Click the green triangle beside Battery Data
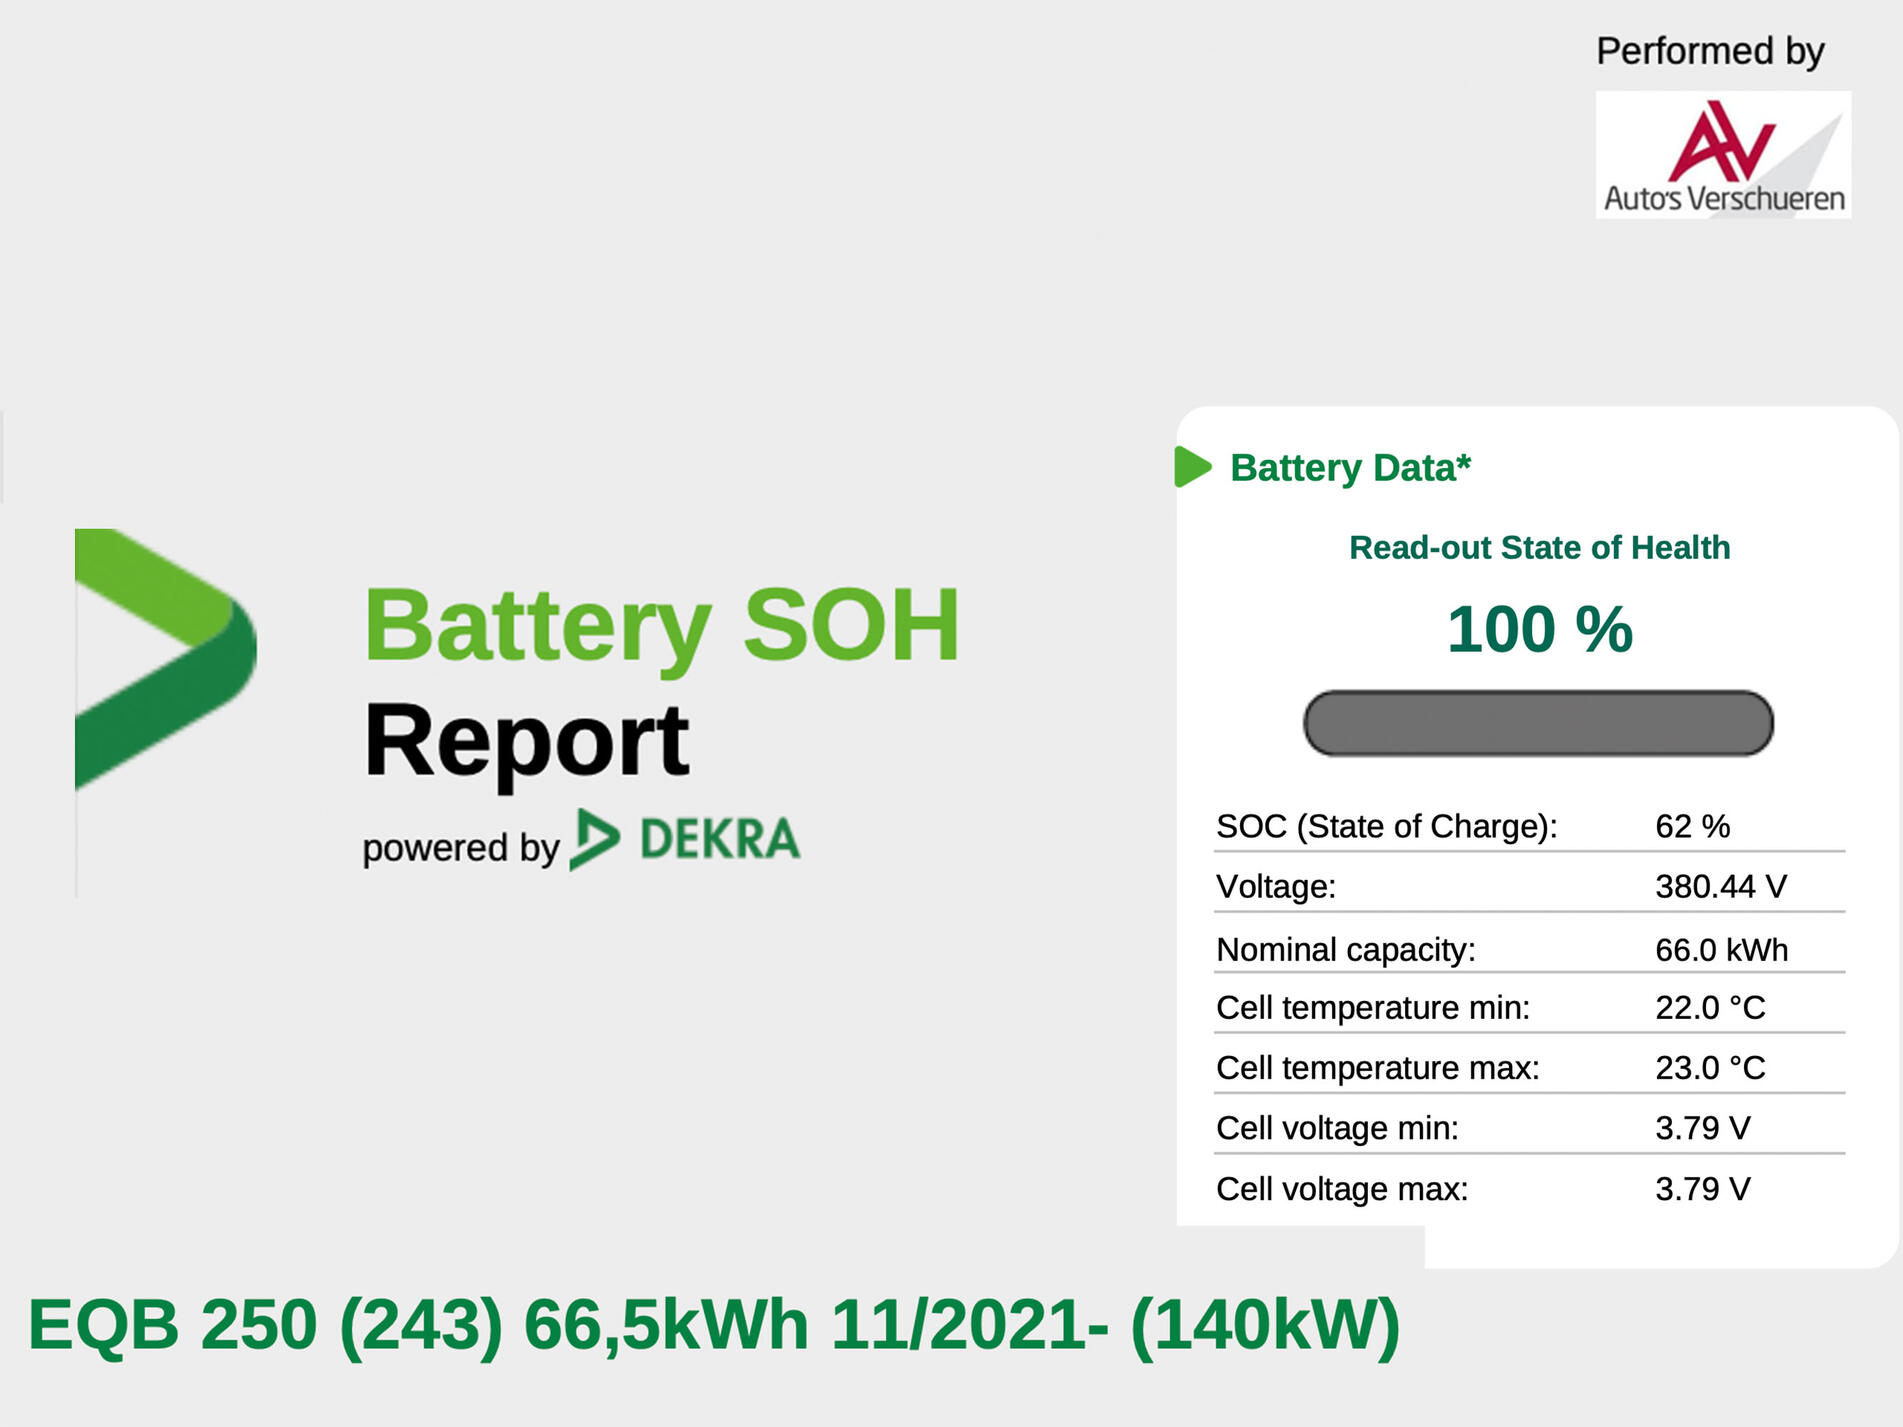1903x1427 pixels. click(x=1192, y=467)
